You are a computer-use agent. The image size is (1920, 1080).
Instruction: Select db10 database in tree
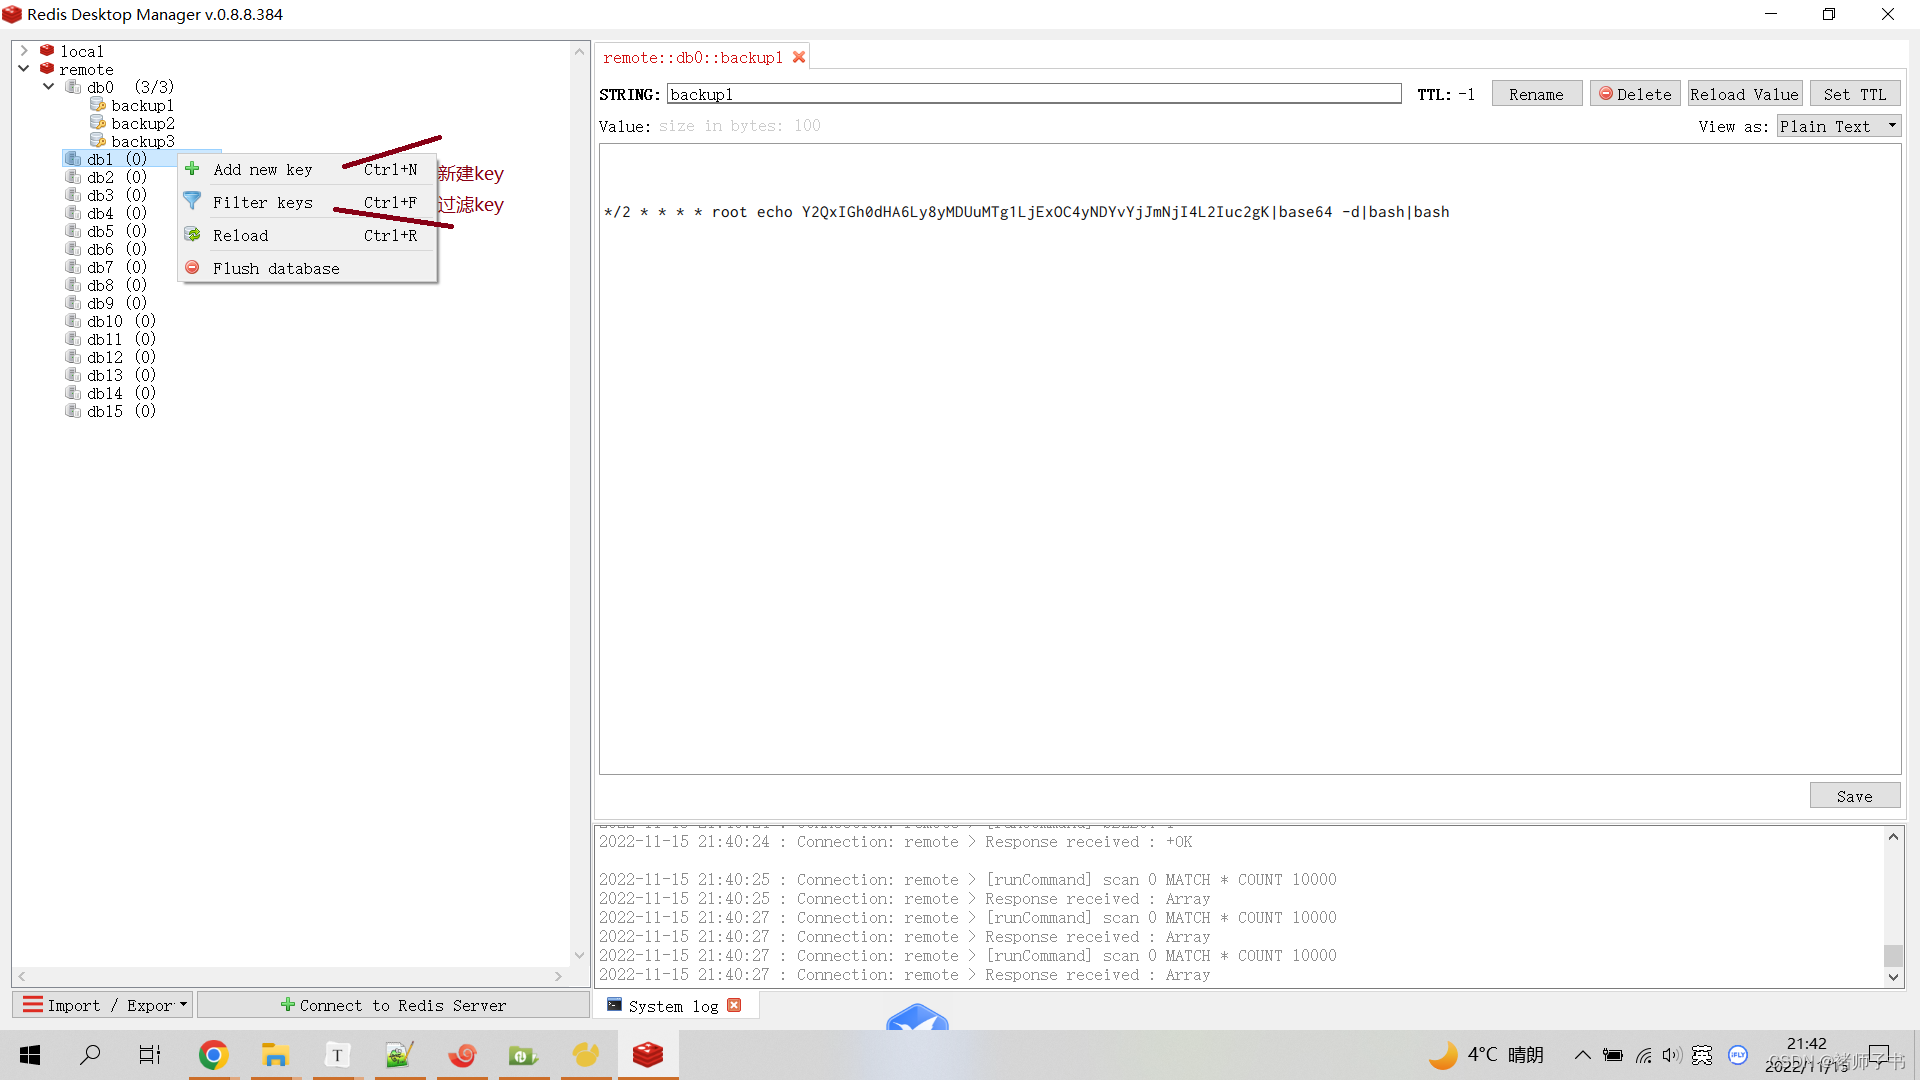coord(121,321)
